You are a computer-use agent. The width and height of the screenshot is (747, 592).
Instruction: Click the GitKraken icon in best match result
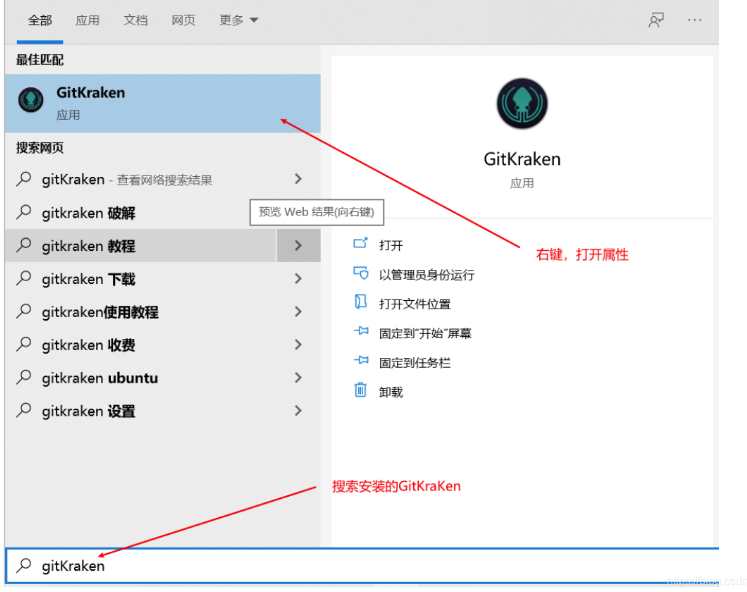coord(31,100)
